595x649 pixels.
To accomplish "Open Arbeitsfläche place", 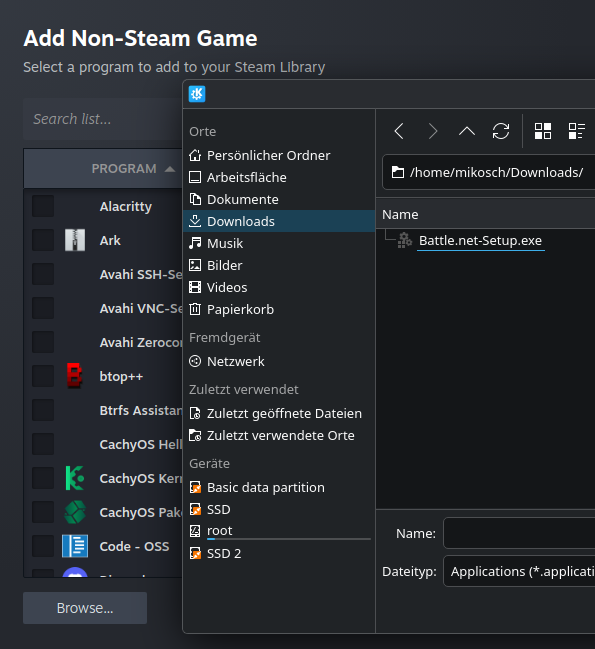I will [279, 178].
